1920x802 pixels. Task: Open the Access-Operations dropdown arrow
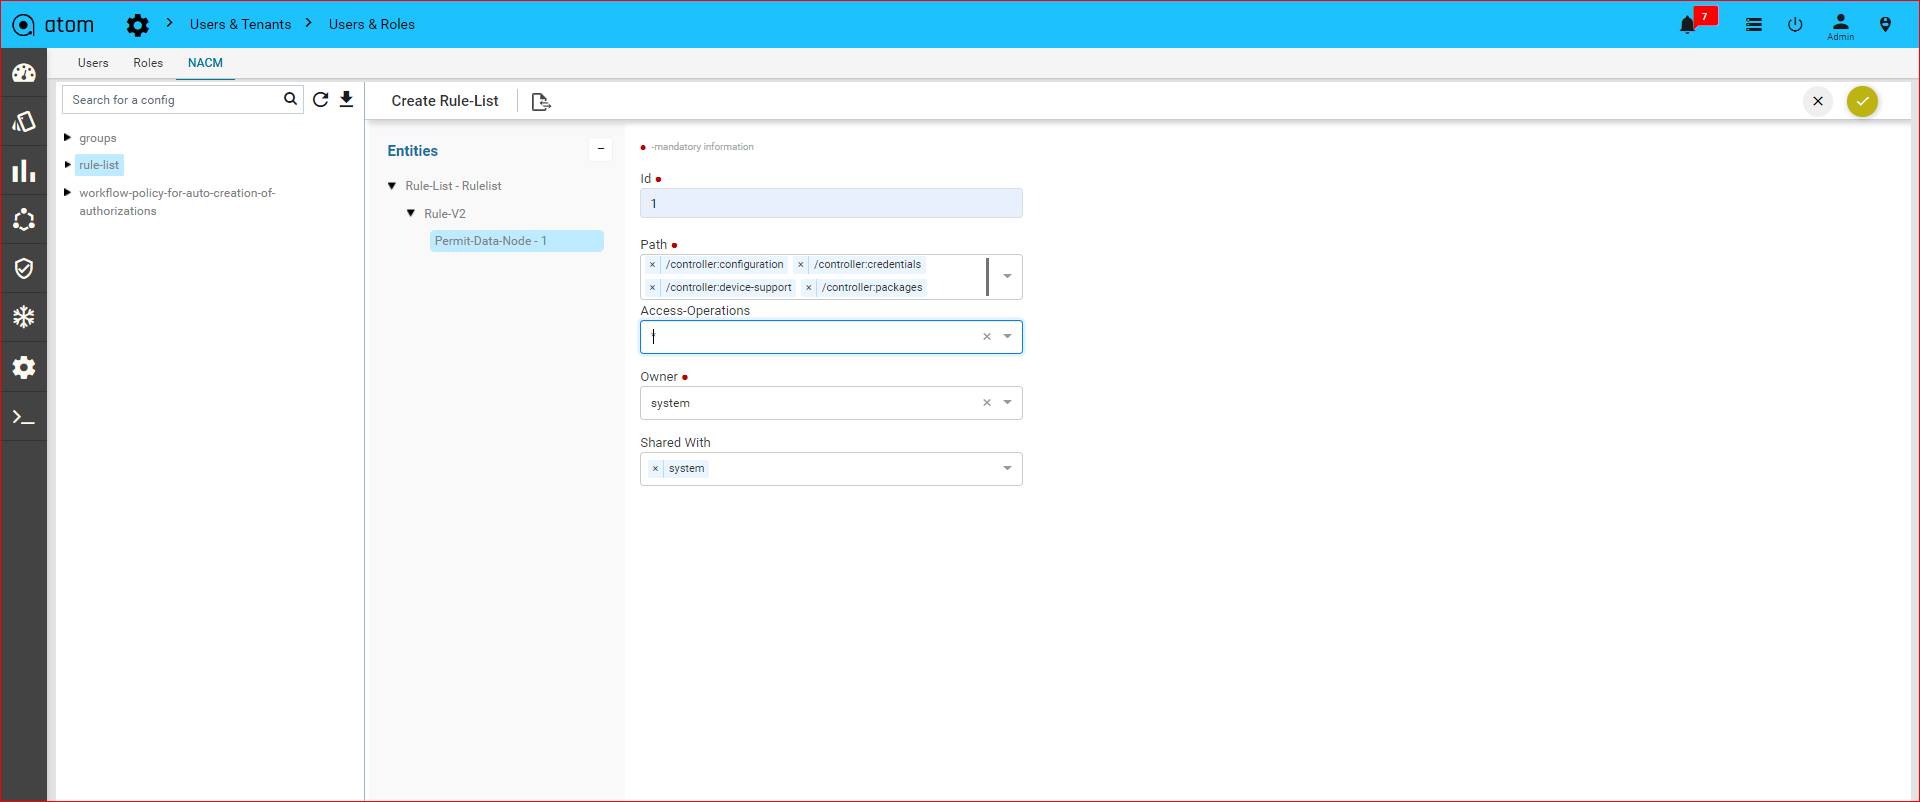1007,337
